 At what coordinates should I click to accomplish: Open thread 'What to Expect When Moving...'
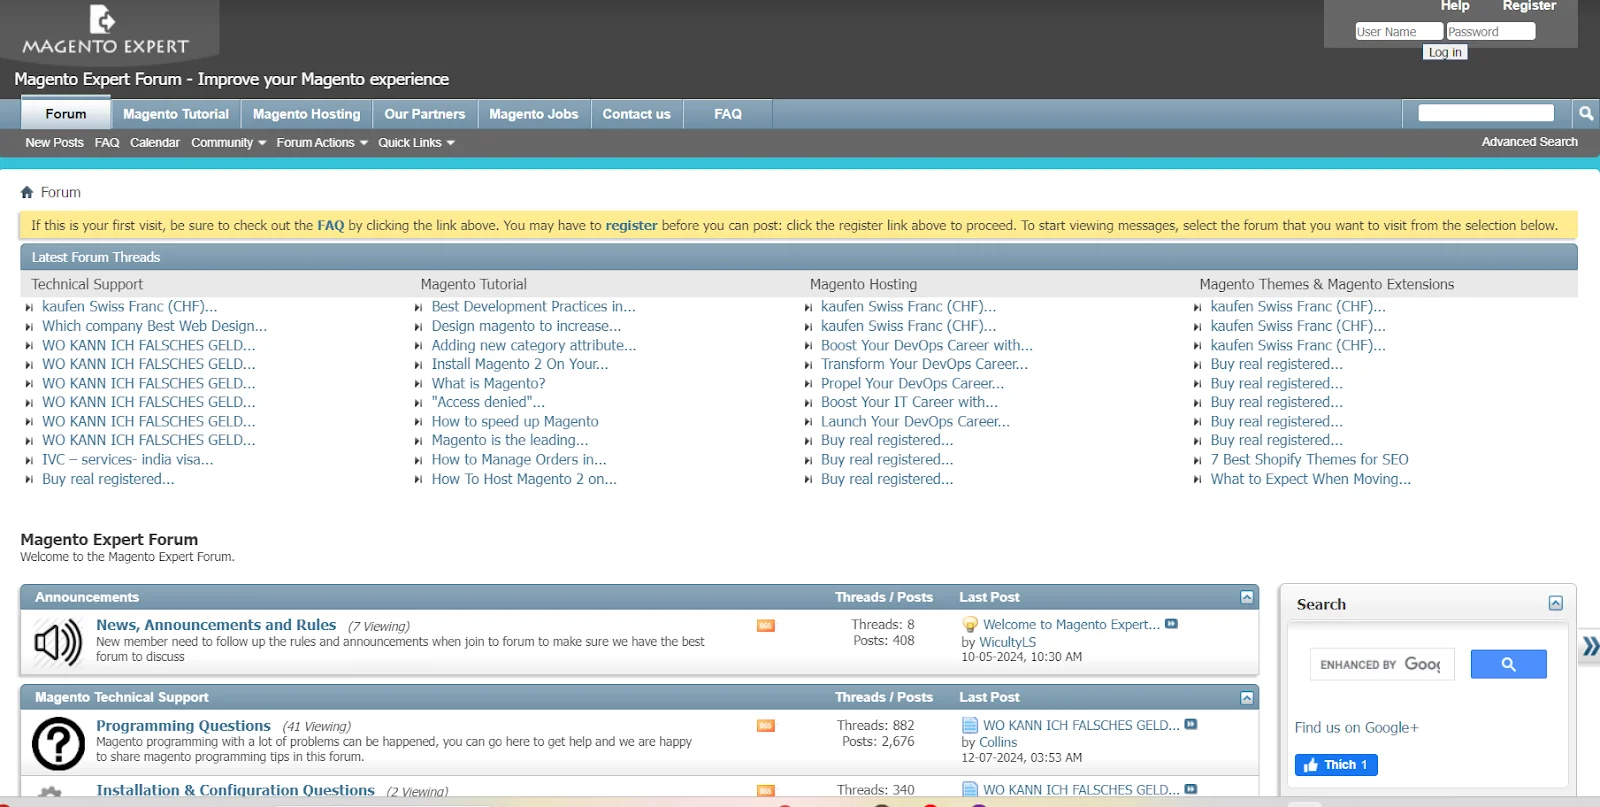tap(1310, 479)
